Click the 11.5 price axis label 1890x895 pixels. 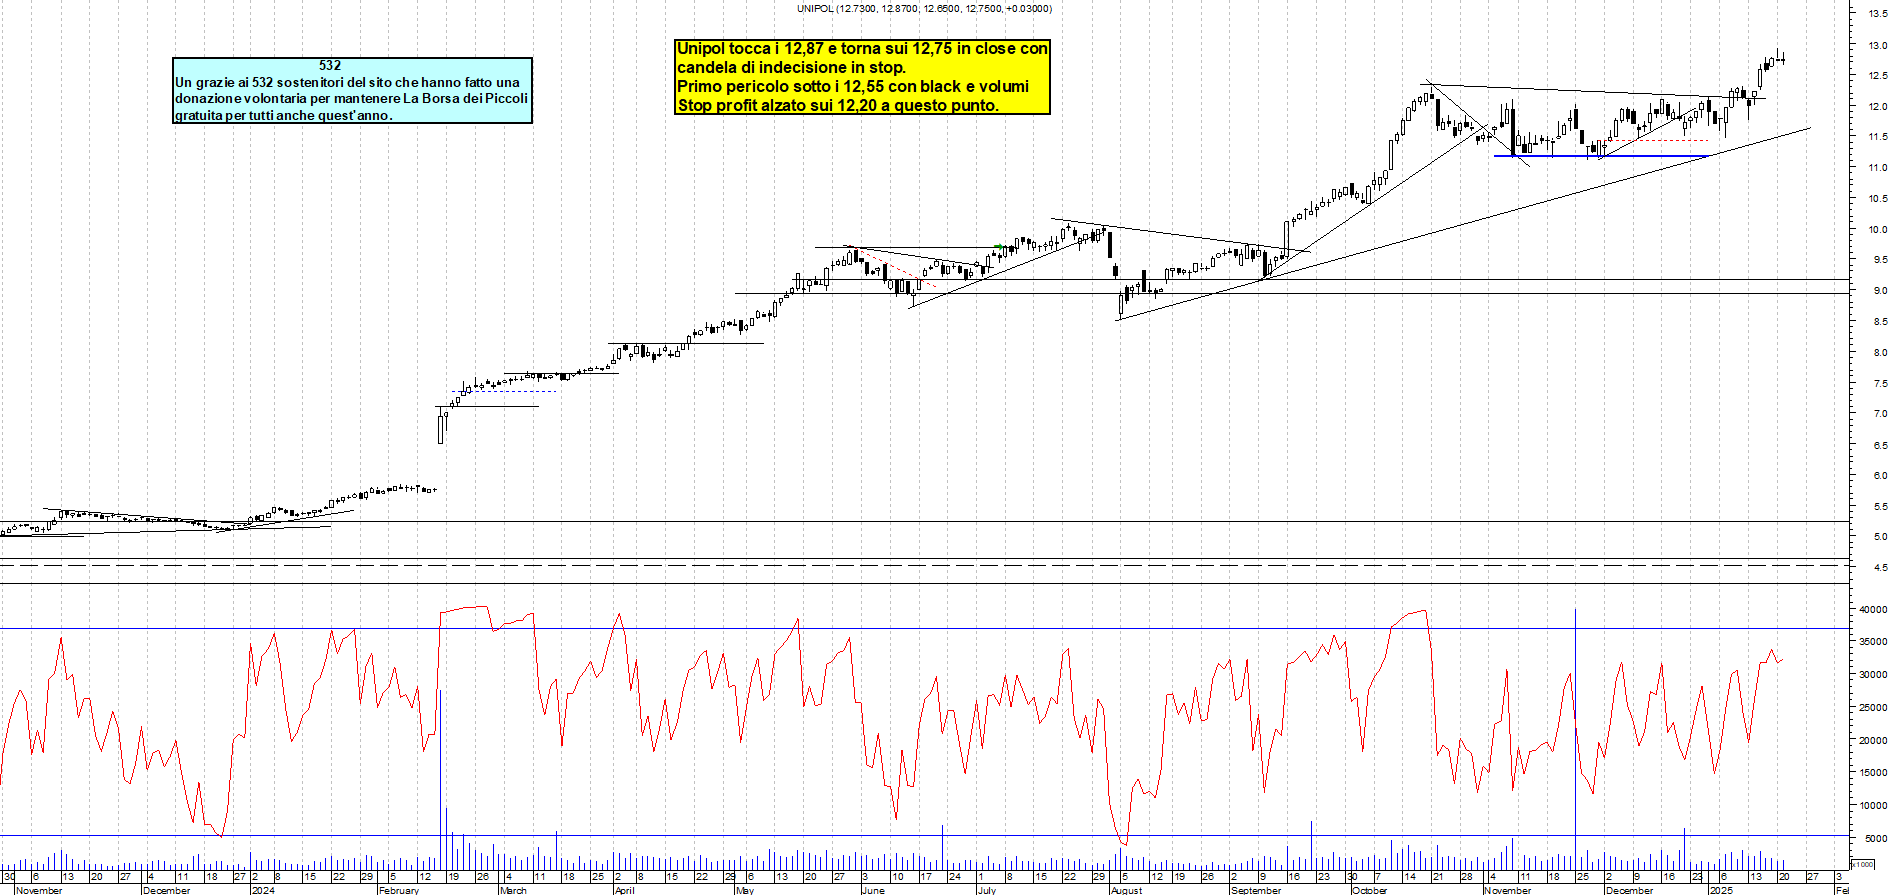1877,137
